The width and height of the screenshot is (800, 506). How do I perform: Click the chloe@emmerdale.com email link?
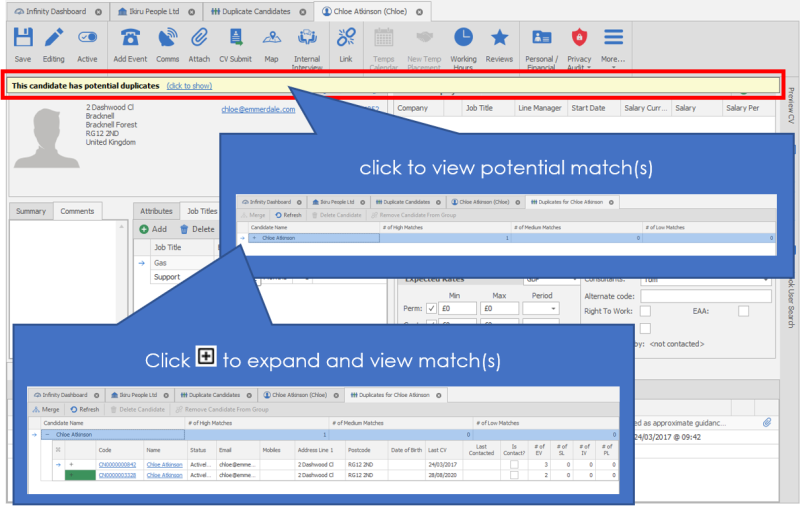click(258, 110)
